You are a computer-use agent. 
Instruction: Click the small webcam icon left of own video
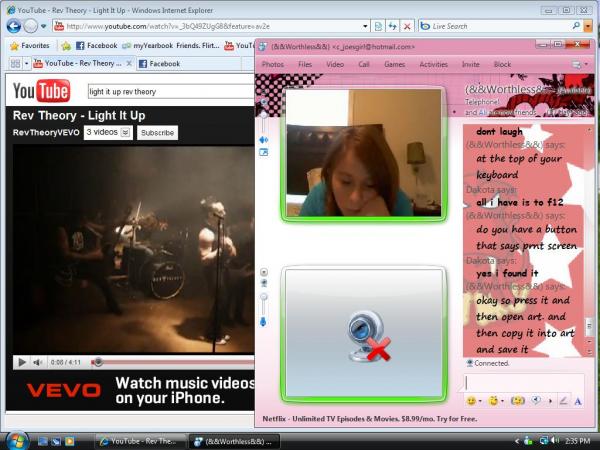(264, 283)
